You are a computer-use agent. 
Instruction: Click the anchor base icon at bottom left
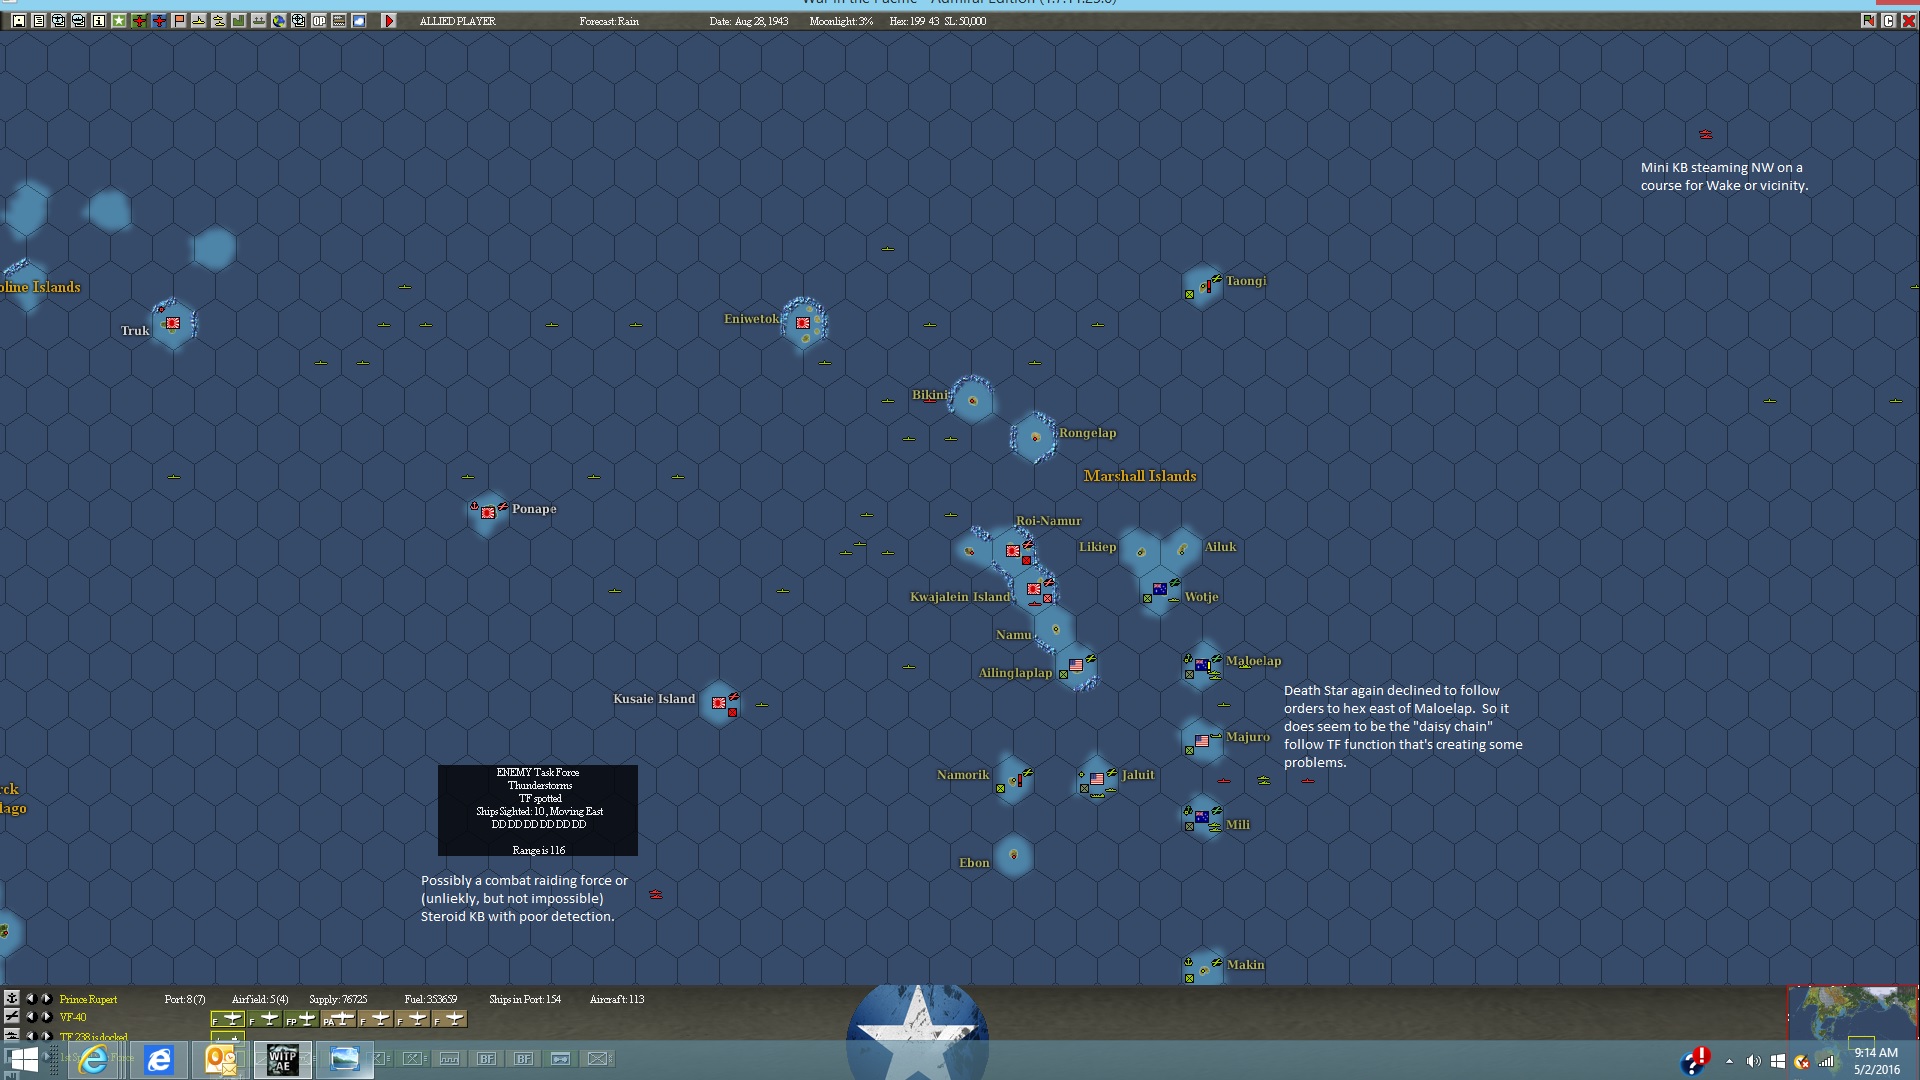pos(12,998)
